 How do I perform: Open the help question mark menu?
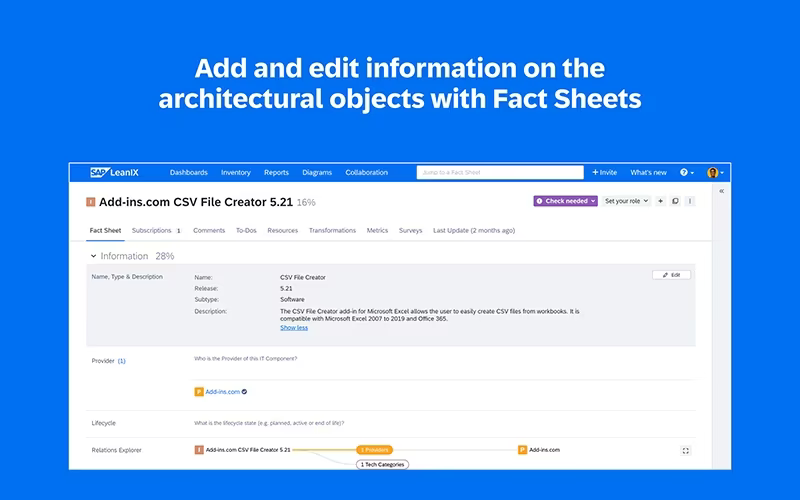[x=686, y=172]
